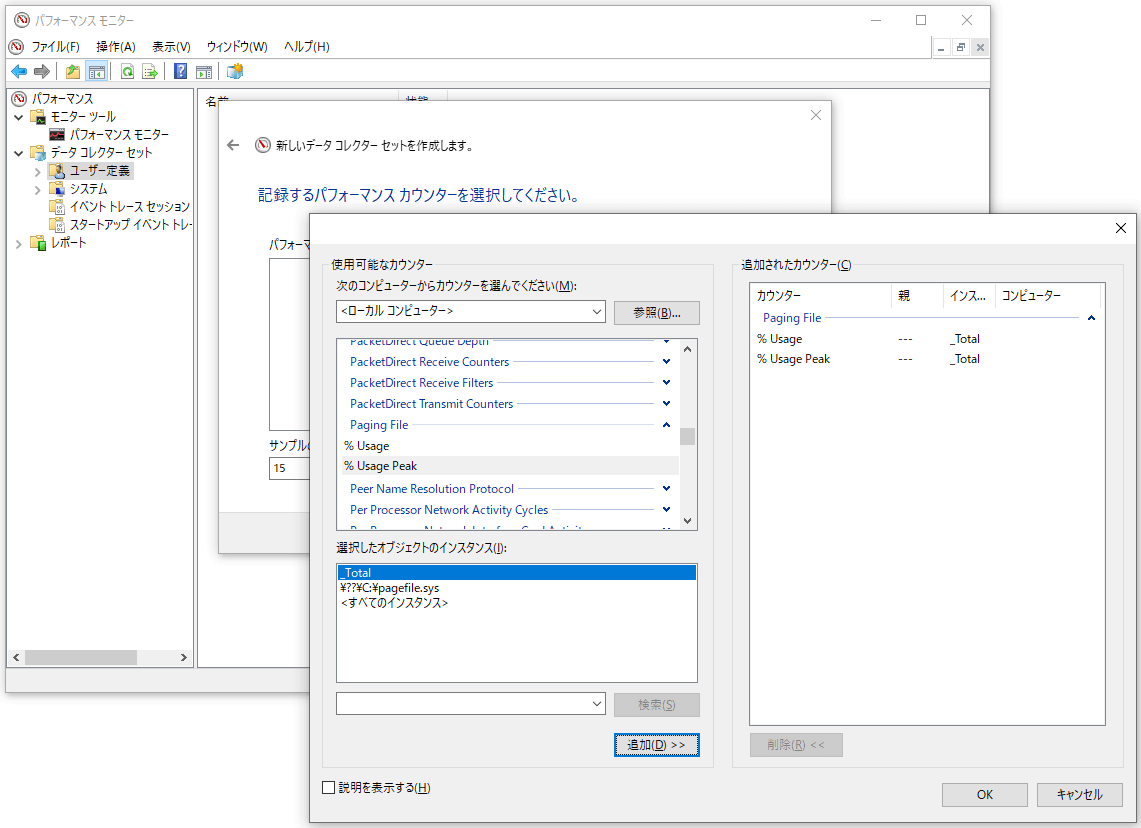Click the New Data Collector Set icon
The width and height of the screenshot is (1141, 828).
coord(235,71)
